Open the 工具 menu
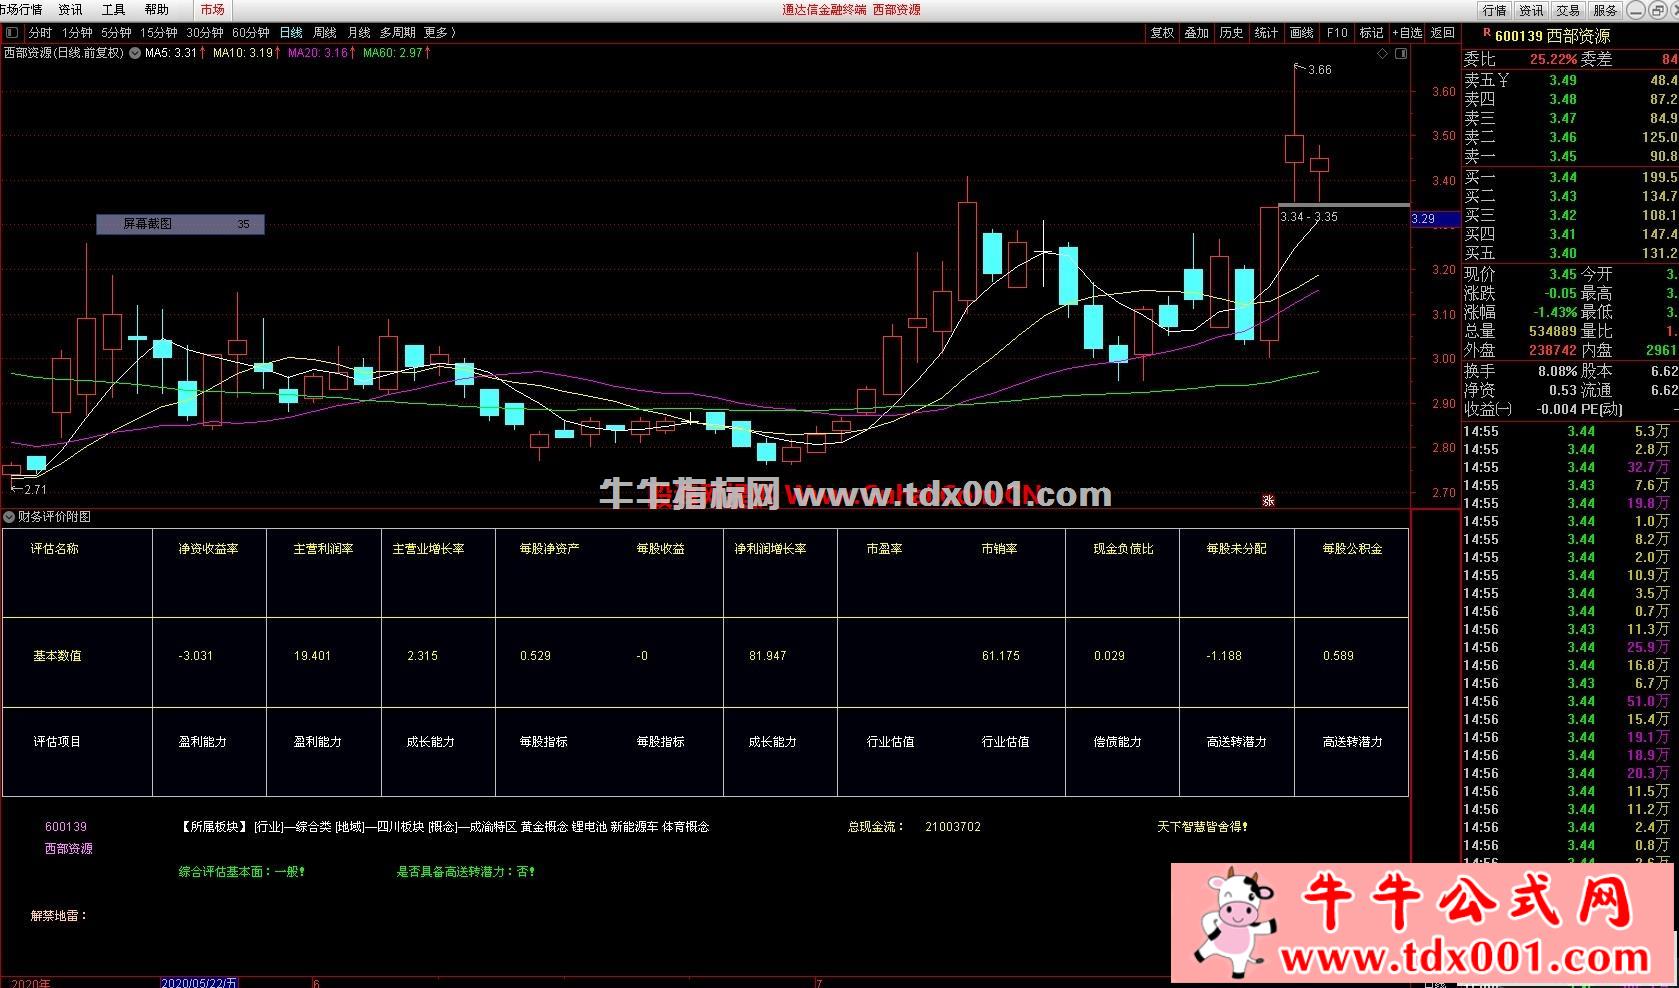This screenshot has width=1679, height=988. (x=113, y=9)
